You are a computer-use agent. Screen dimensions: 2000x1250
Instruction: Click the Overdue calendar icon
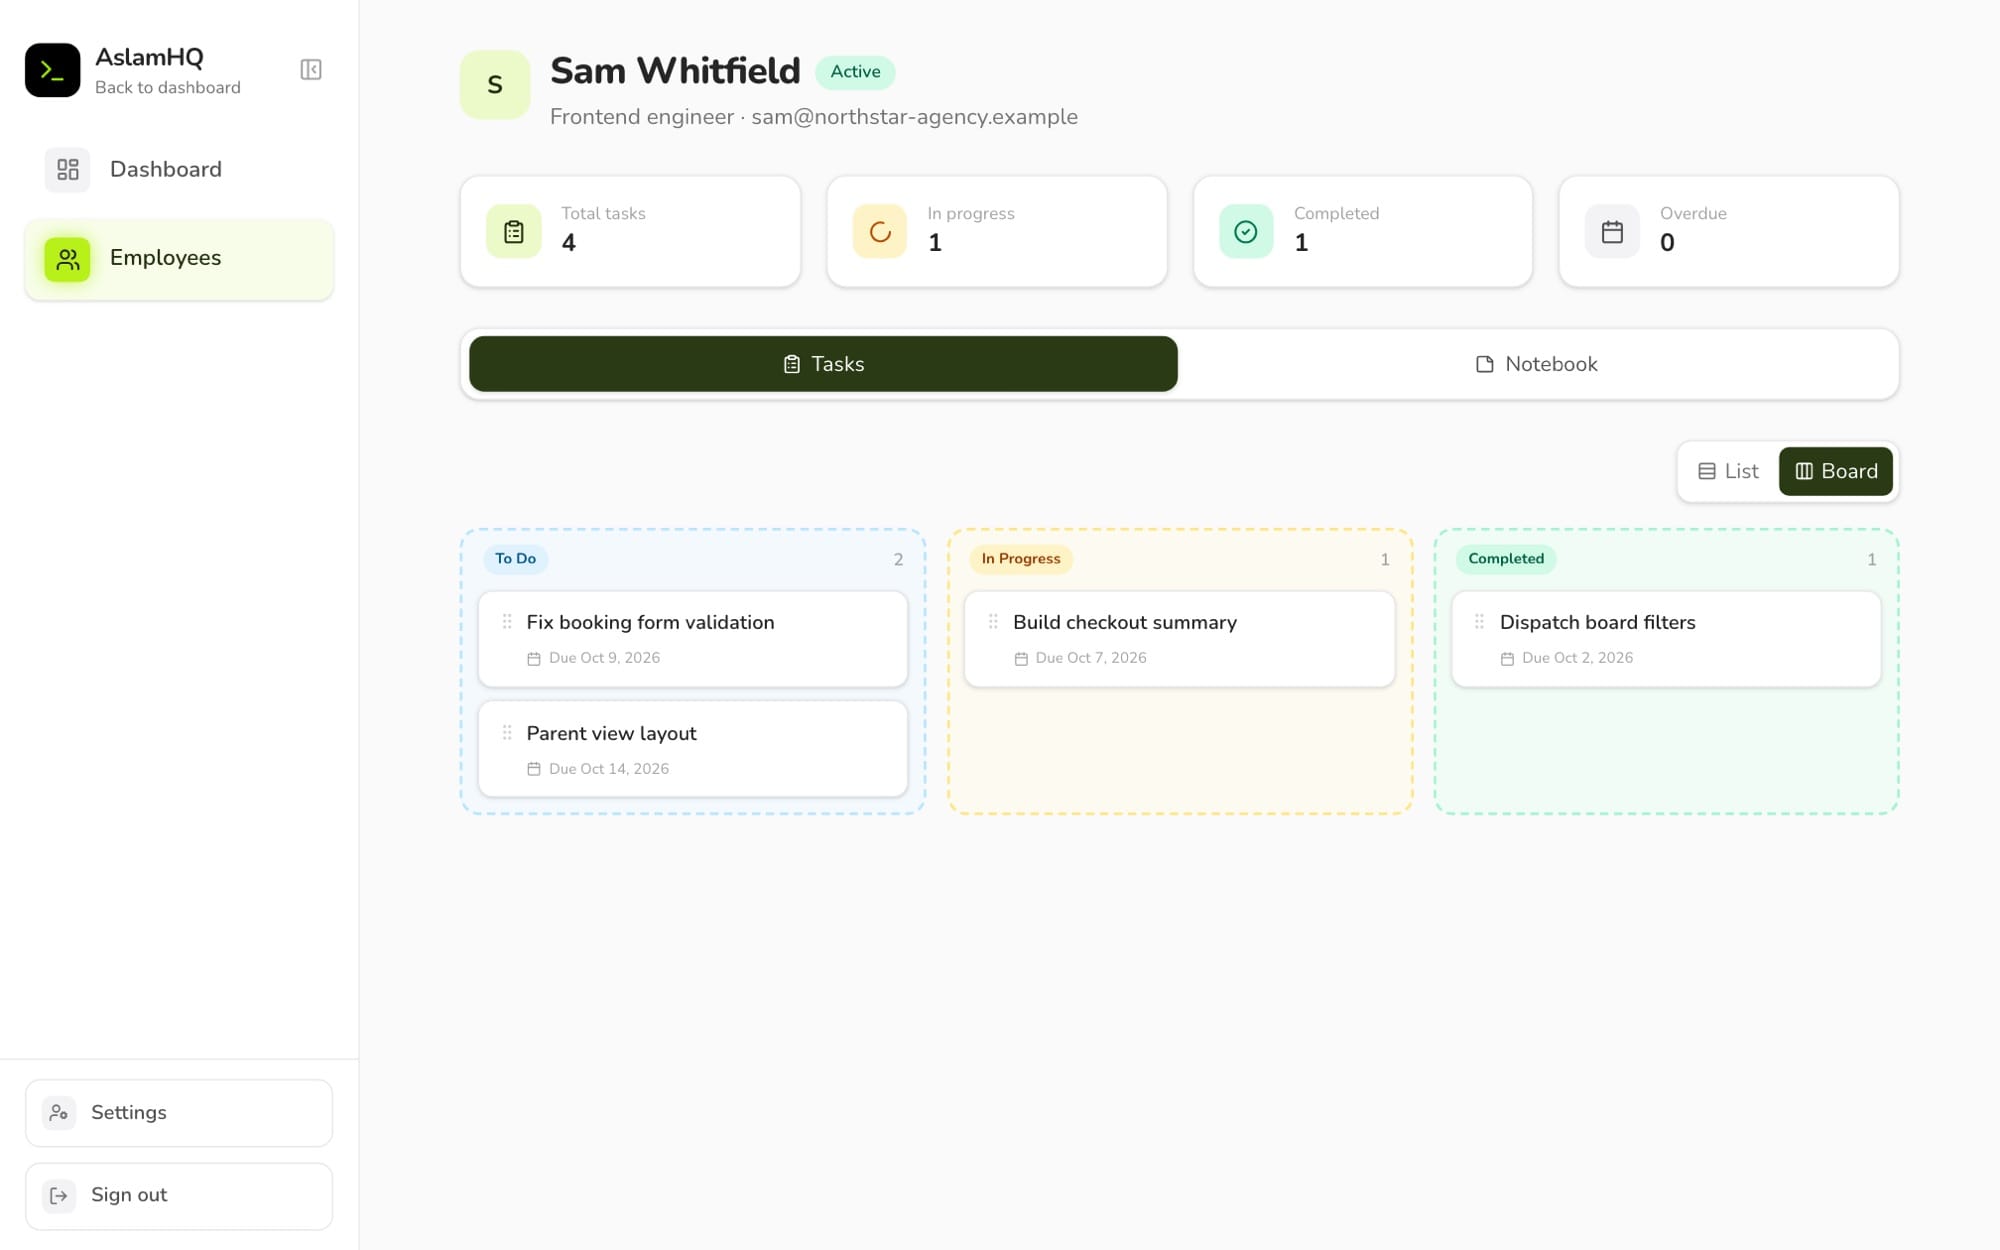tap(1612, 232)
